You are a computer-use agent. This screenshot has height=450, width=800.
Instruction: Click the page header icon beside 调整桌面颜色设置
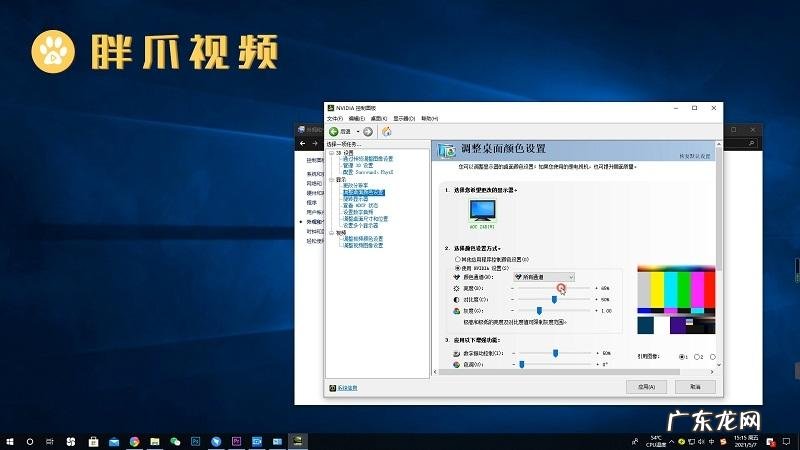tap(446, 150)
